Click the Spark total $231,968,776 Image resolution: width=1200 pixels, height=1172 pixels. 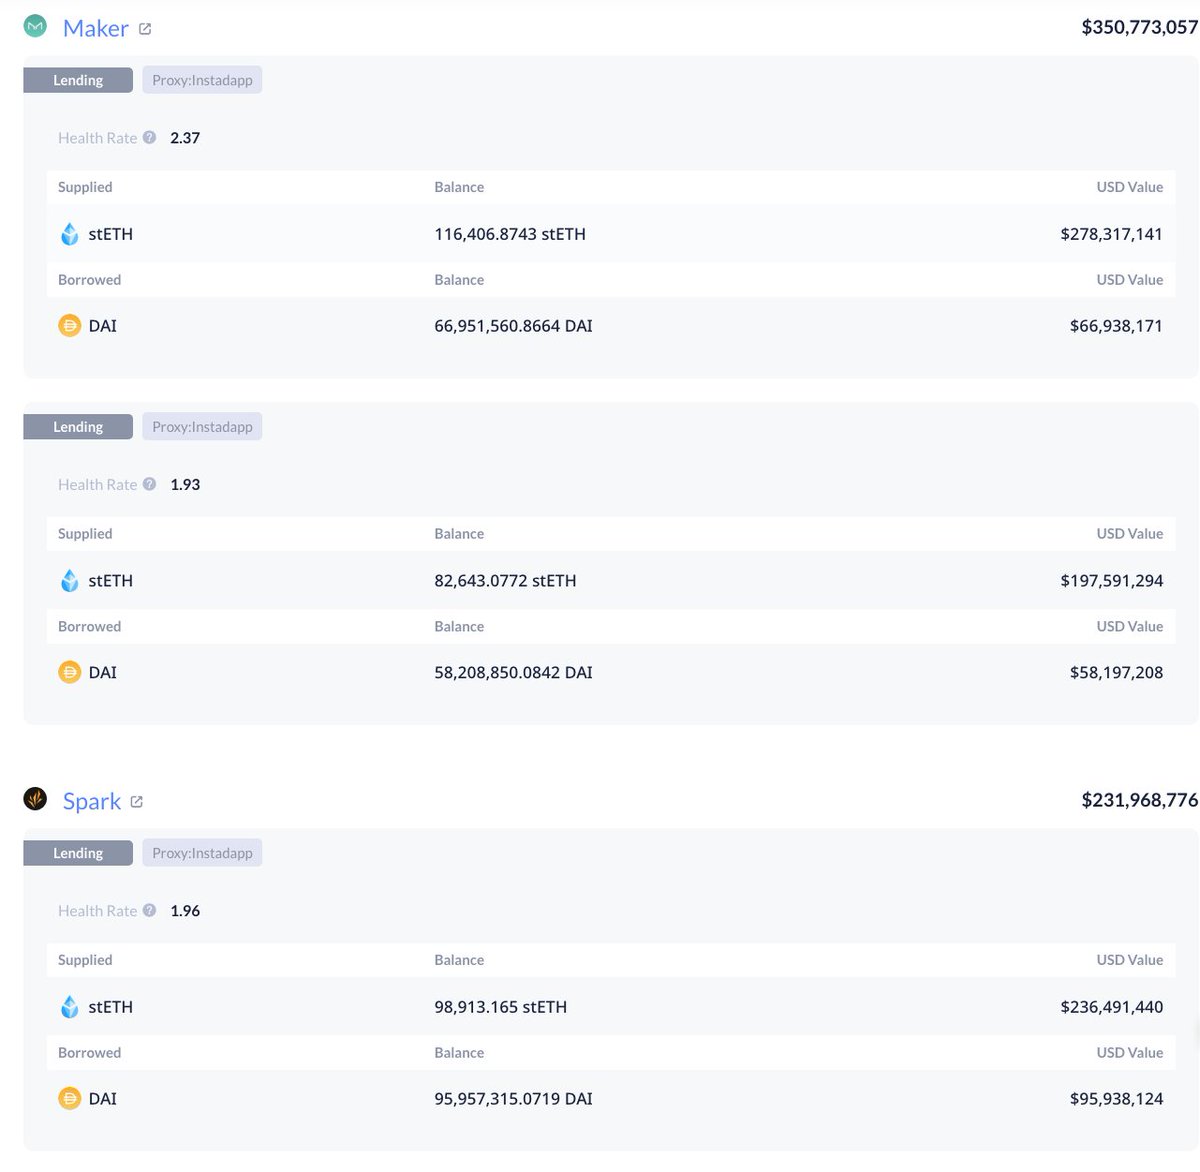tap(1139, 800)
